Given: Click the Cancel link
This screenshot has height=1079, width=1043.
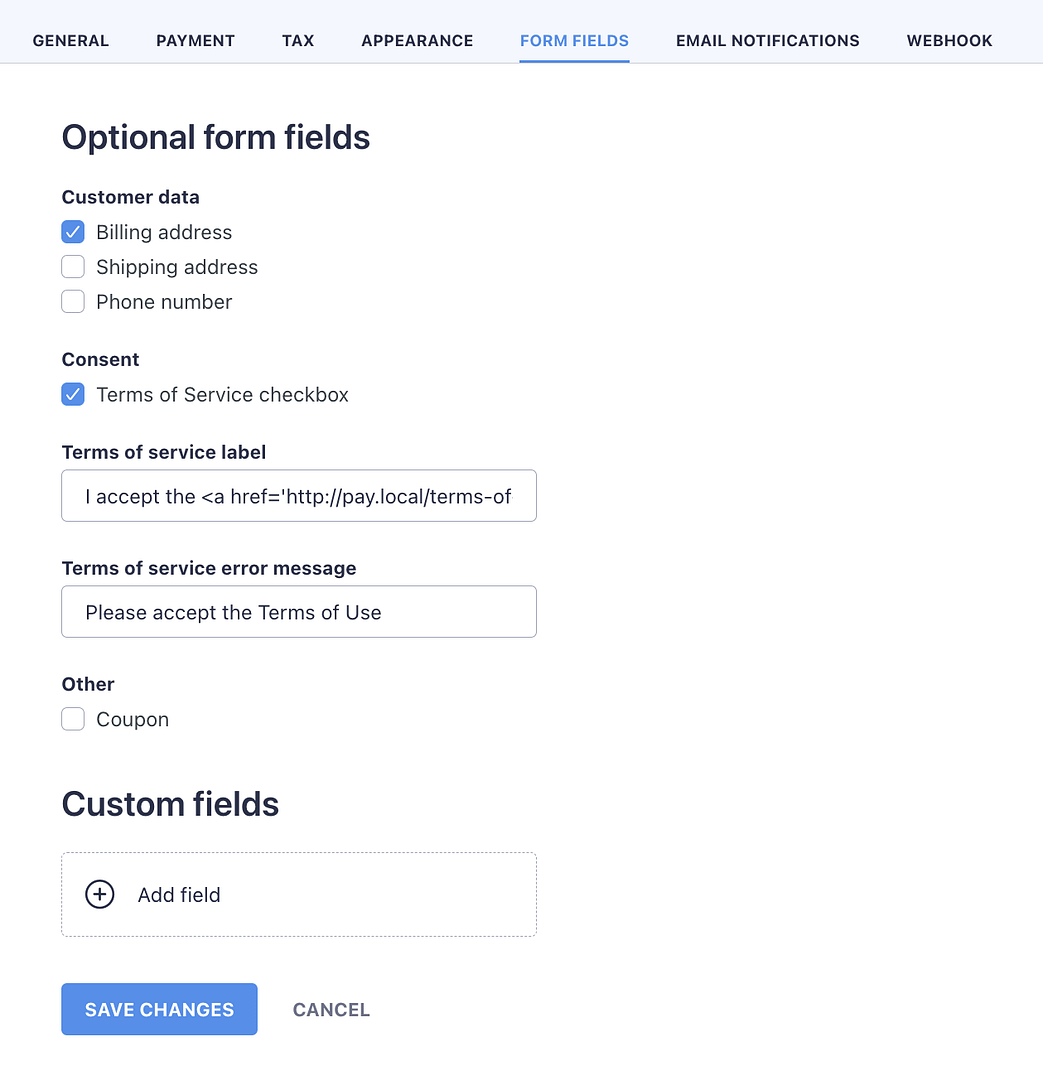Looking at the screenshot, I should [331, 1010].
